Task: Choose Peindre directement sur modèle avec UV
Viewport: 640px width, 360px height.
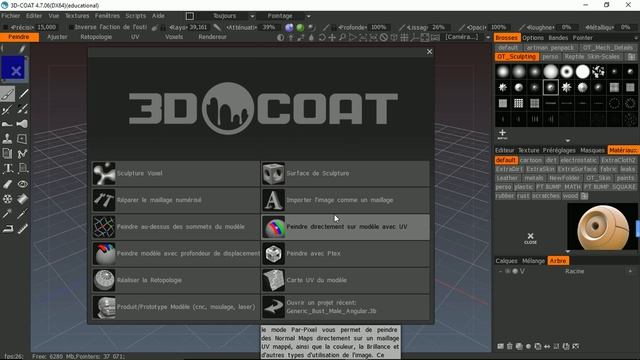Action: click(345, 227)
